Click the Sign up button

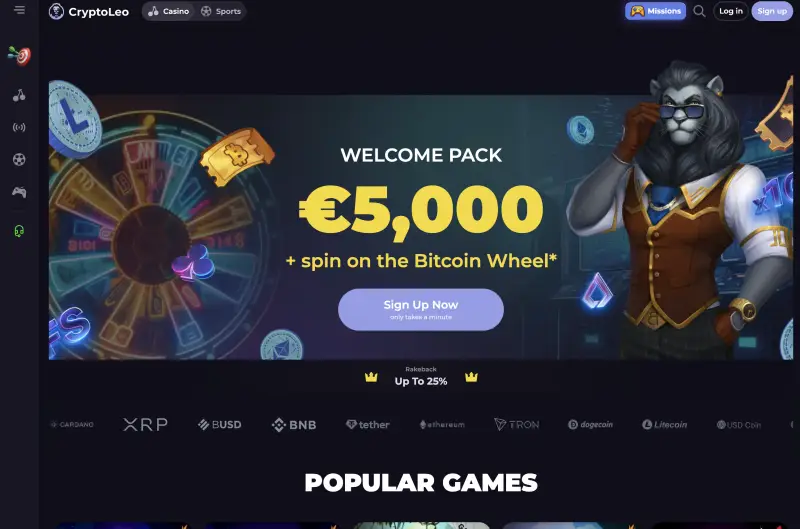click(772, 11)
